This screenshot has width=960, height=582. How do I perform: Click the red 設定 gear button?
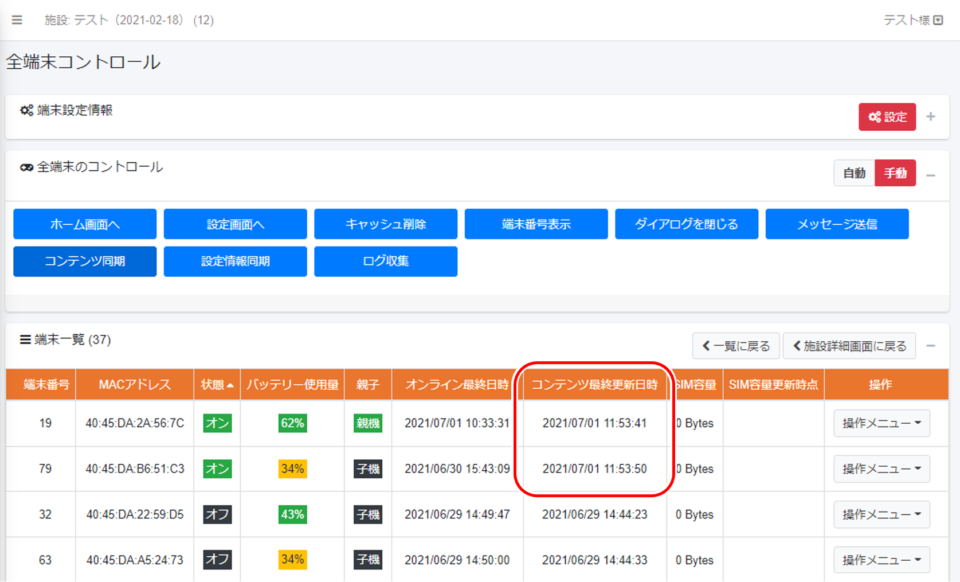pyautogui.click(x=887, y=117)
